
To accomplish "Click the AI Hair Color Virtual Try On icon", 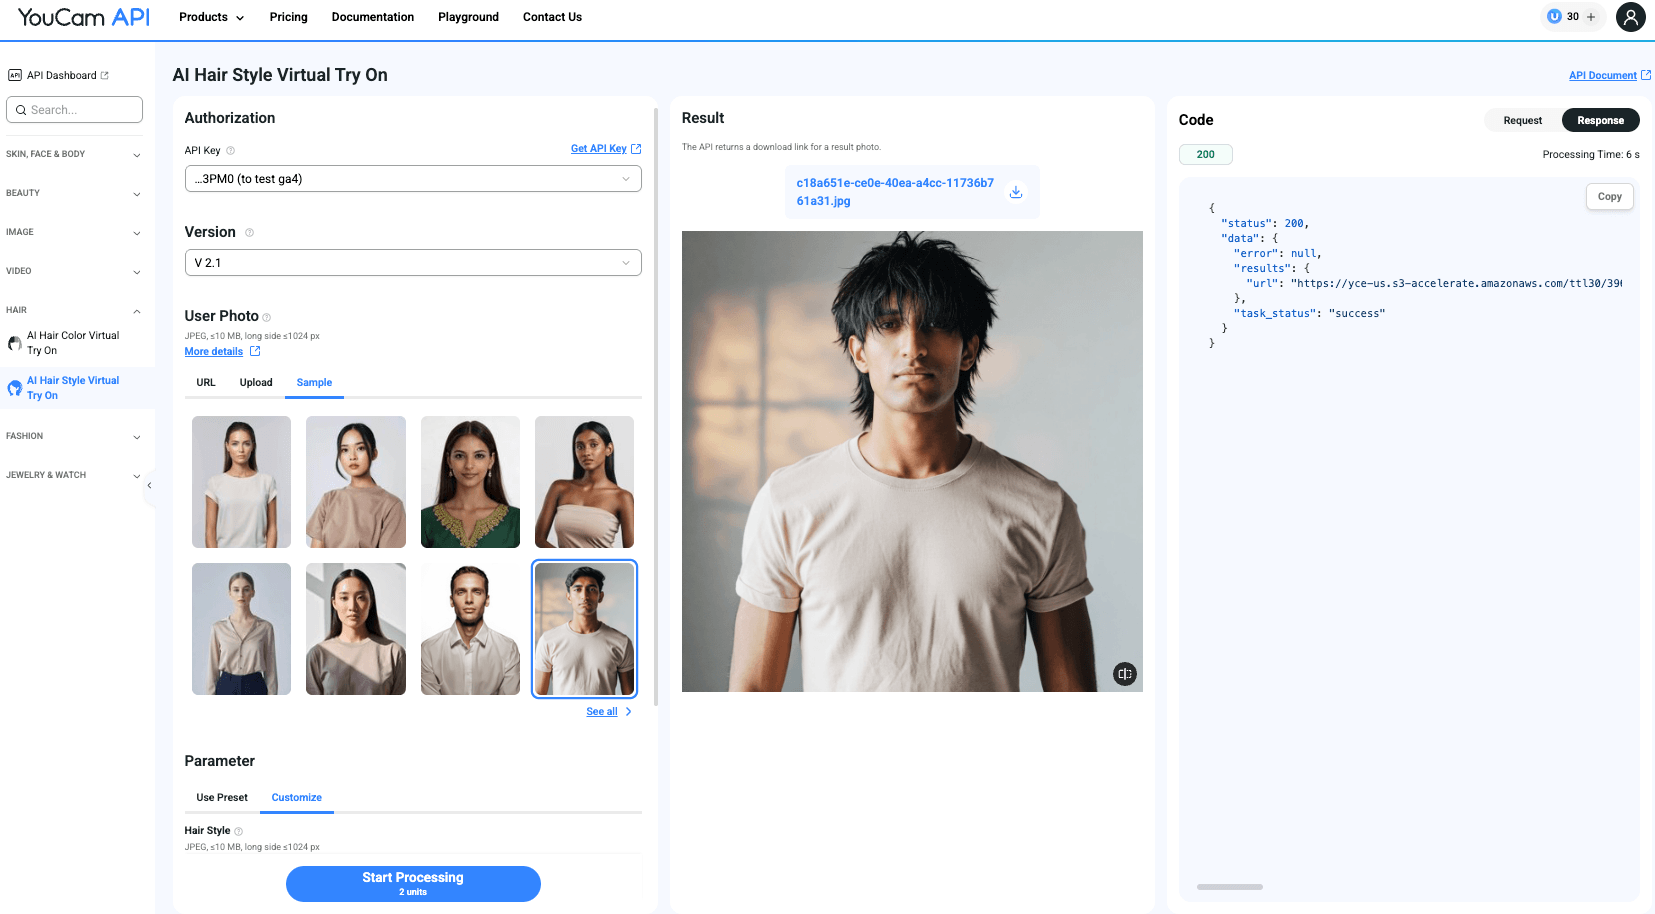I will click(x=15, y=343).
